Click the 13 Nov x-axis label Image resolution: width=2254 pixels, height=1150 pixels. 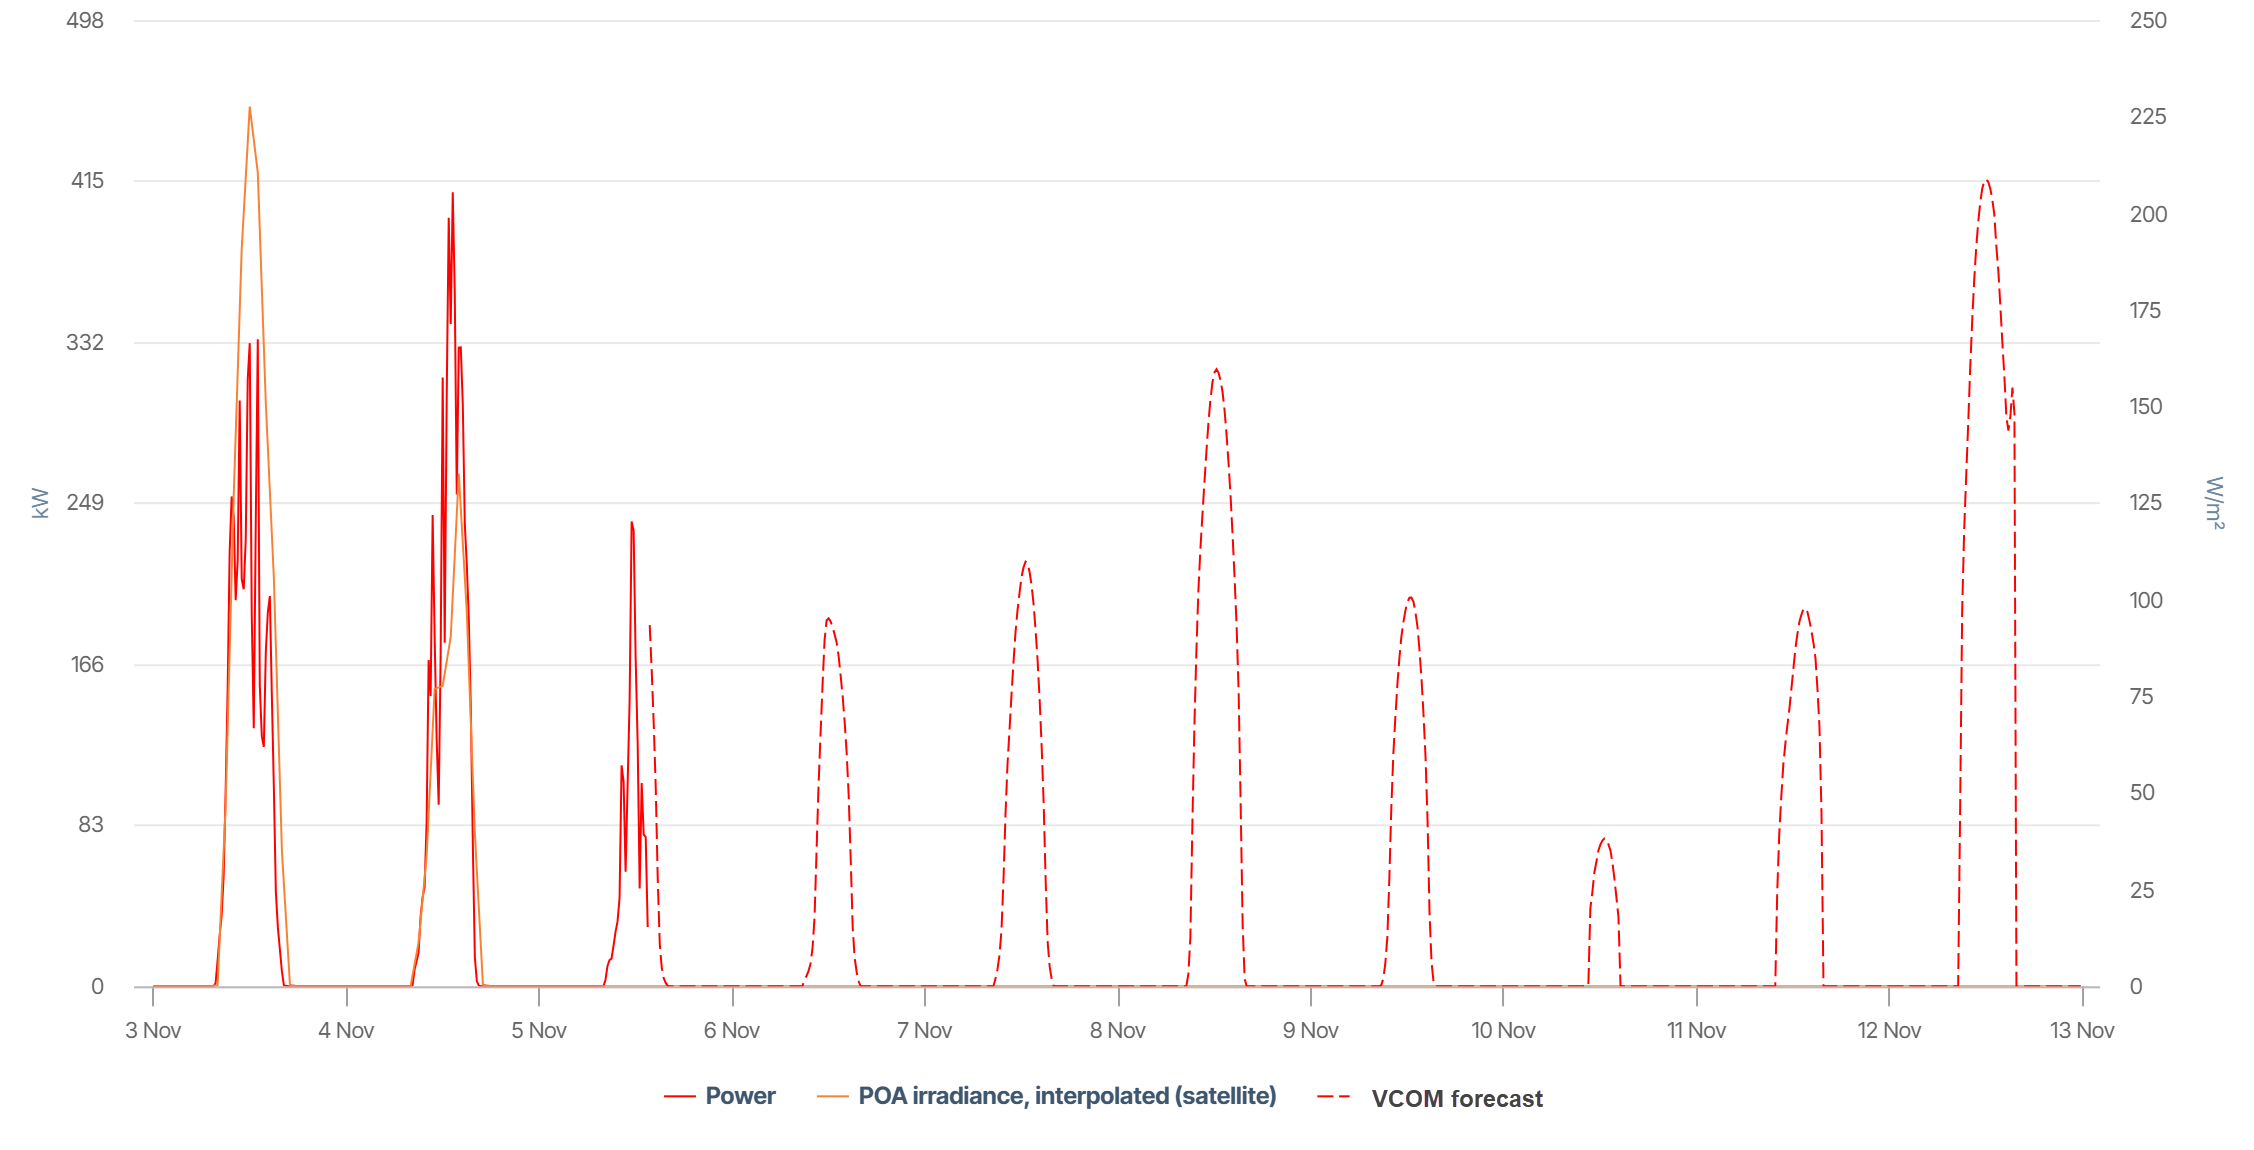pyautogui.click(x=2082, y=1030)
